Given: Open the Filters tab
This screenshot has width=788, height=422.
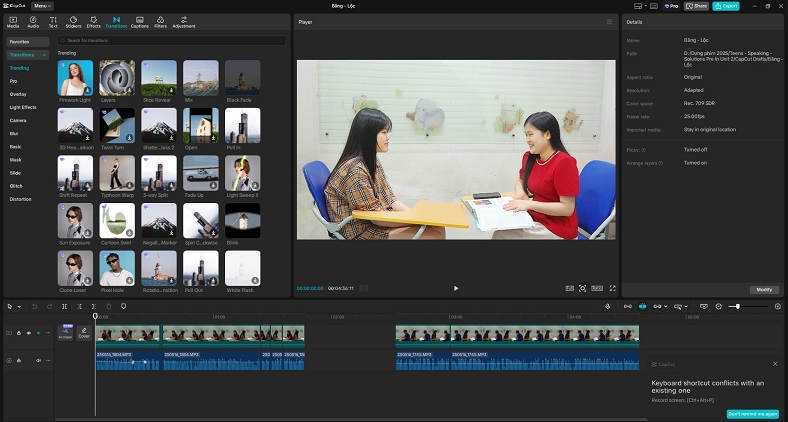Looking at the screenshot, I should [160, 22].
